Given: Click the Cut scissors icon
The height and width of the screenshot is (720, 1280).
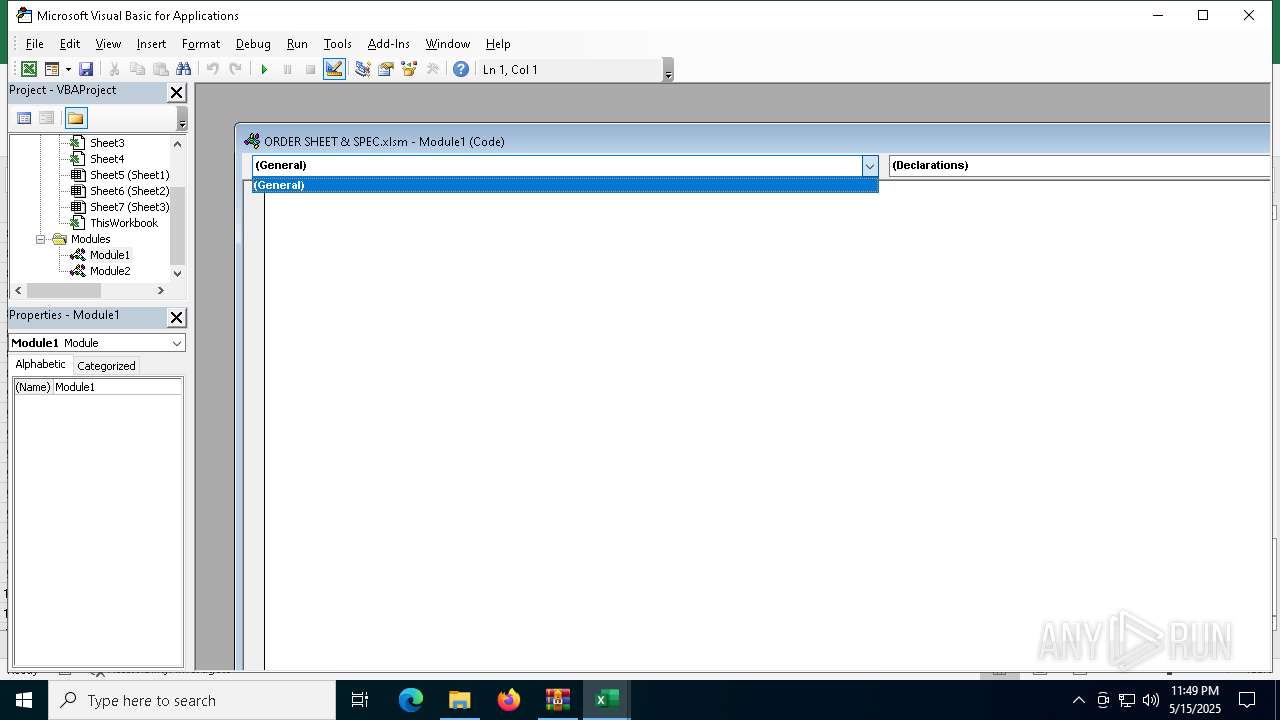Looking at the screenshot, I should 114,69.
